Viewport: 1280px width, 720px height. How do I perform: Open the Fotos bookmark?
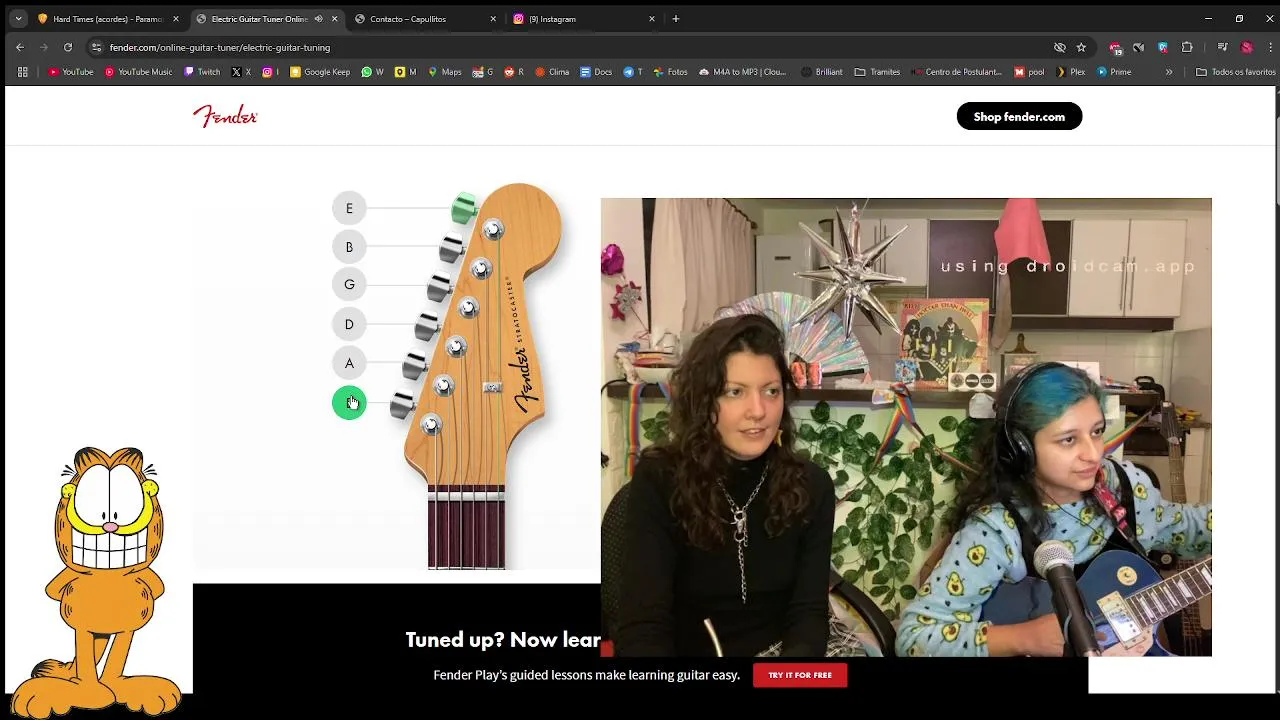click(x=670, y=72)
